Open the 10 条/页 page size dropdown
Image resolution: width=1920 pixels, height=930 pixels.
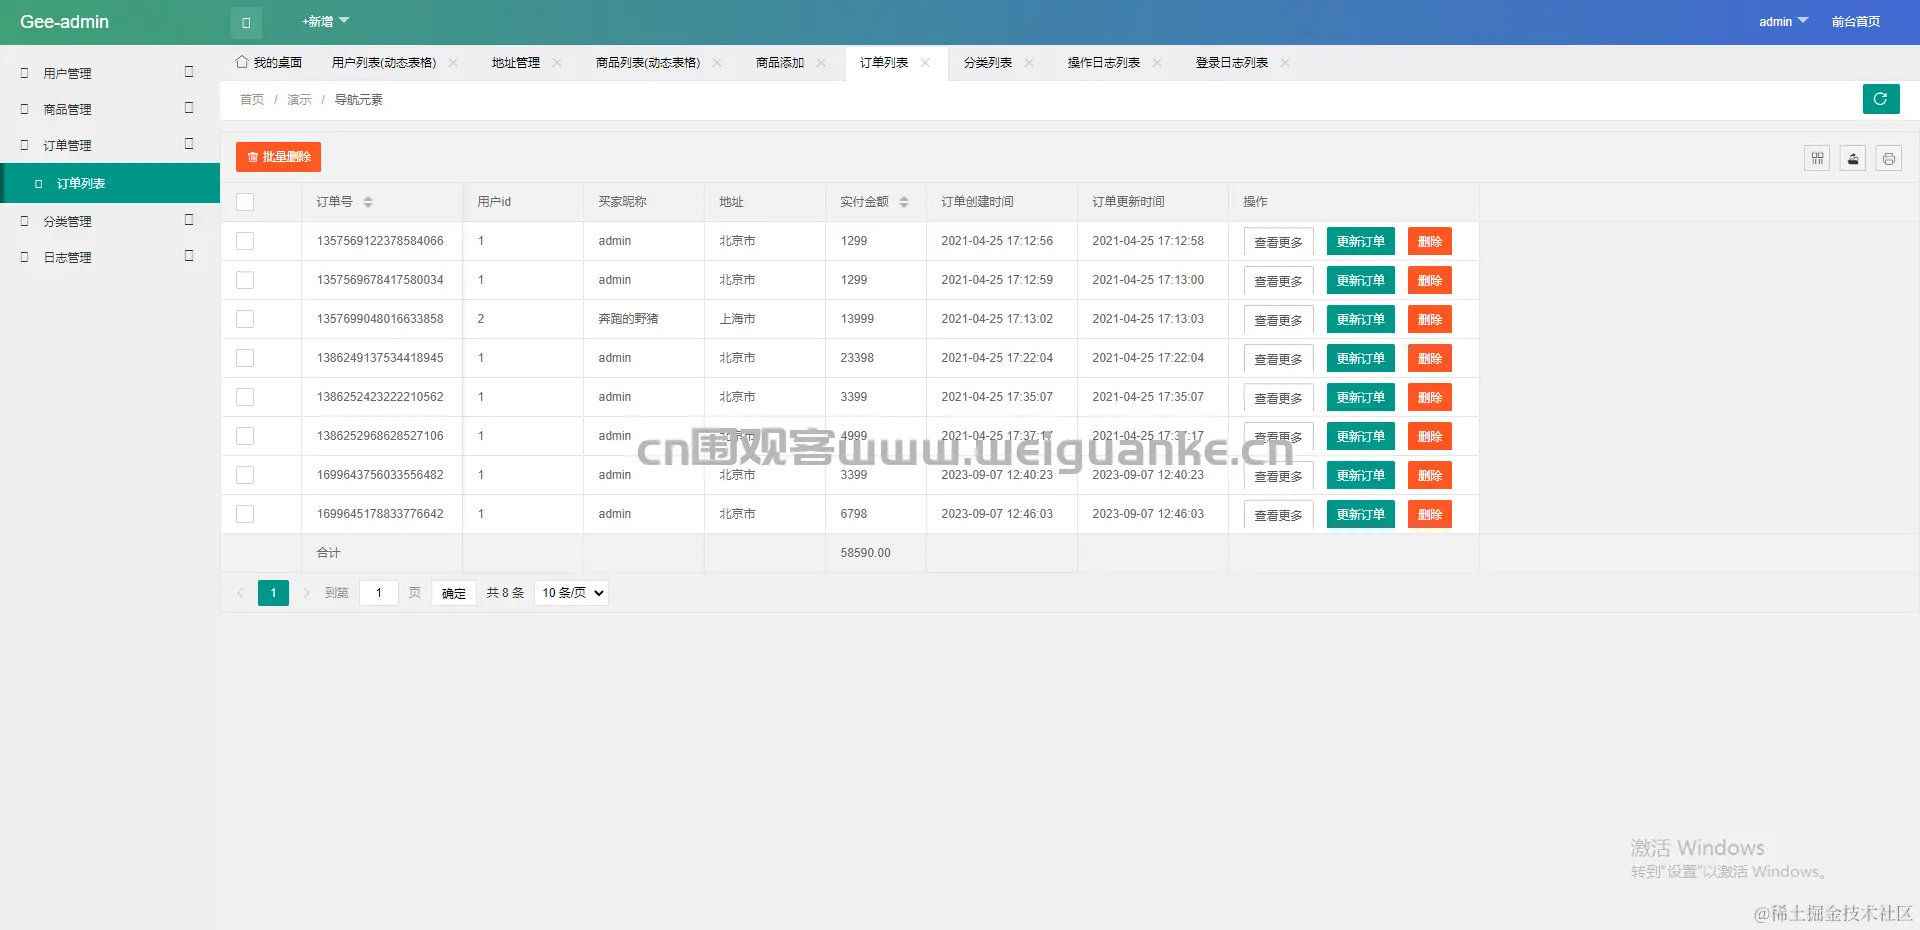click(x=571, y=593)
